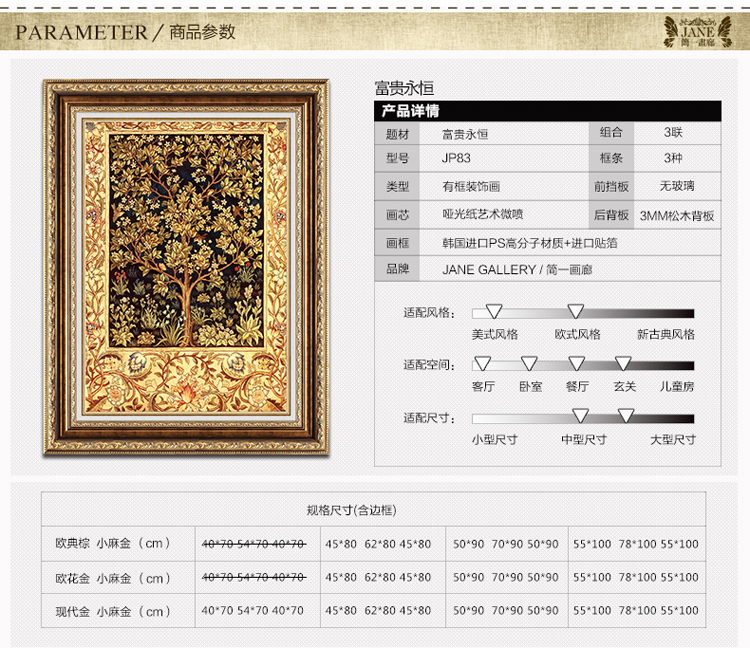The width and height of the screenshot is (750, 648).
Task: Click the 类型 label cell
Action: [x=397, y=187]
